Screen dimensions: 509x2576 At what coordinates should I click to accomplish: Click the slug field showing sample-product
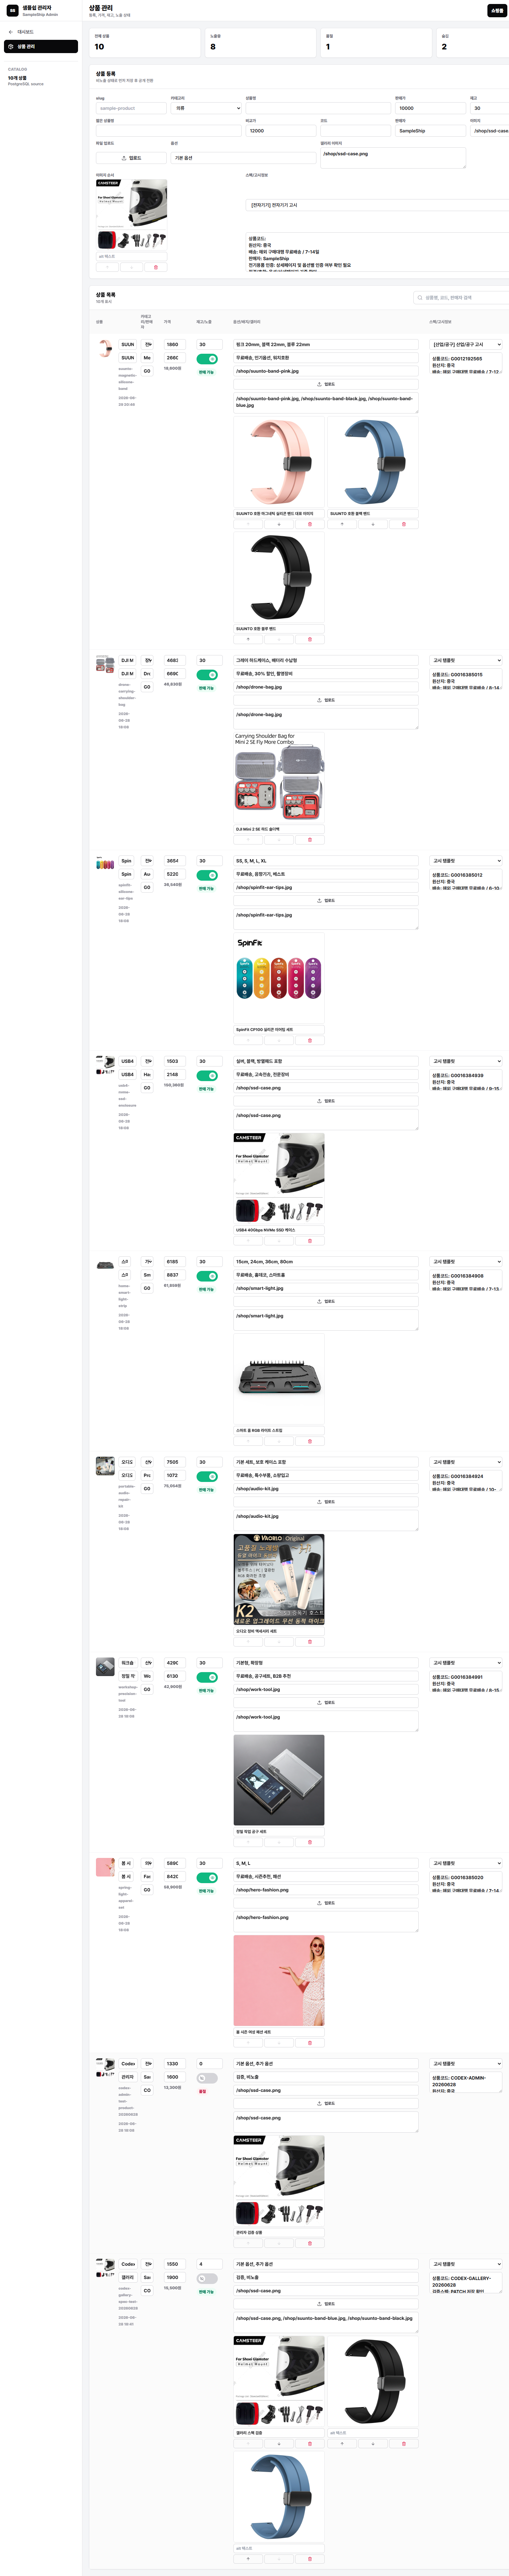(x=131, y=108)
